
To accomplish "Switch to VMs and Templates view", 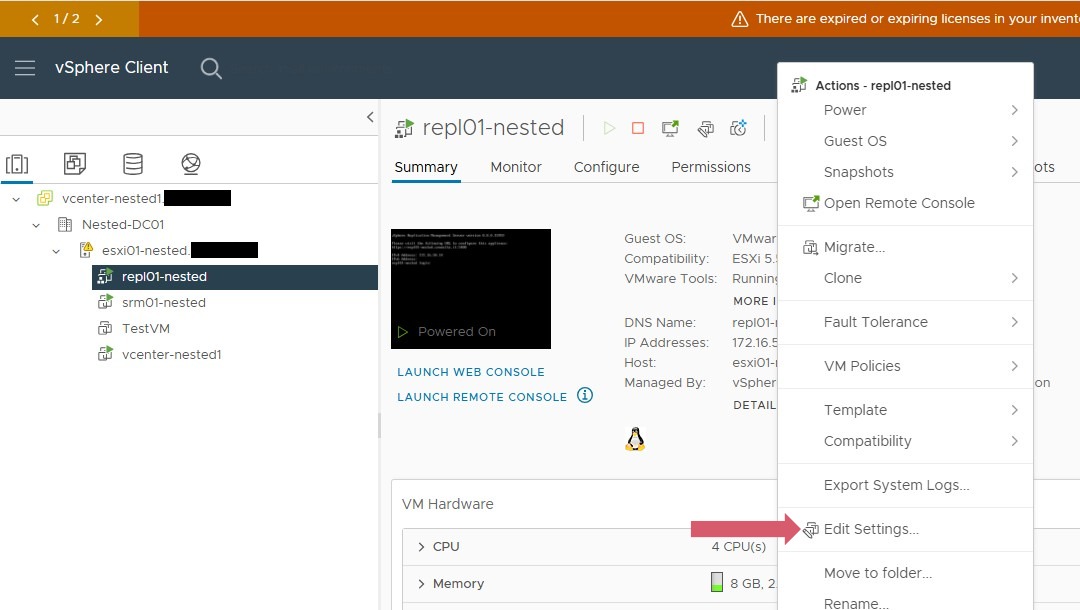I will [x=75, y=164].
